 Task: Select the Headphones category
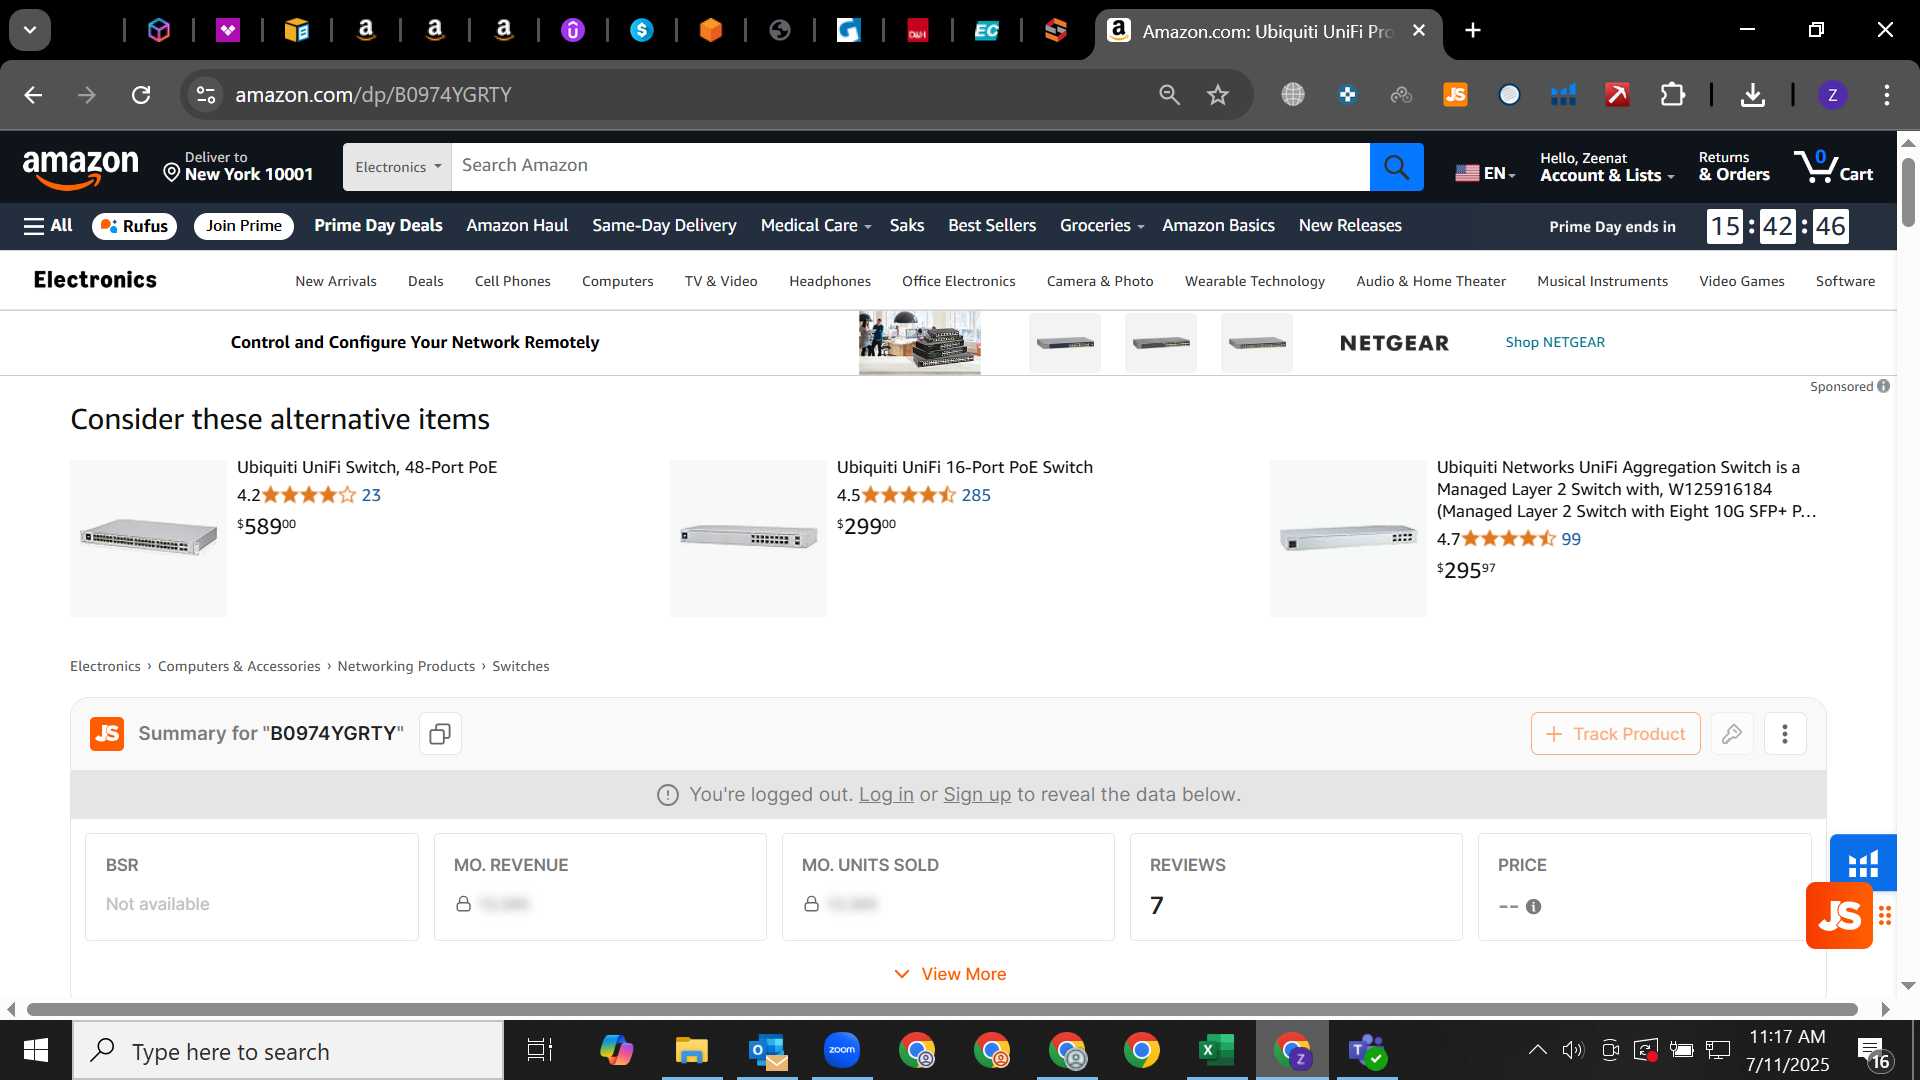[x=829, y=282]
